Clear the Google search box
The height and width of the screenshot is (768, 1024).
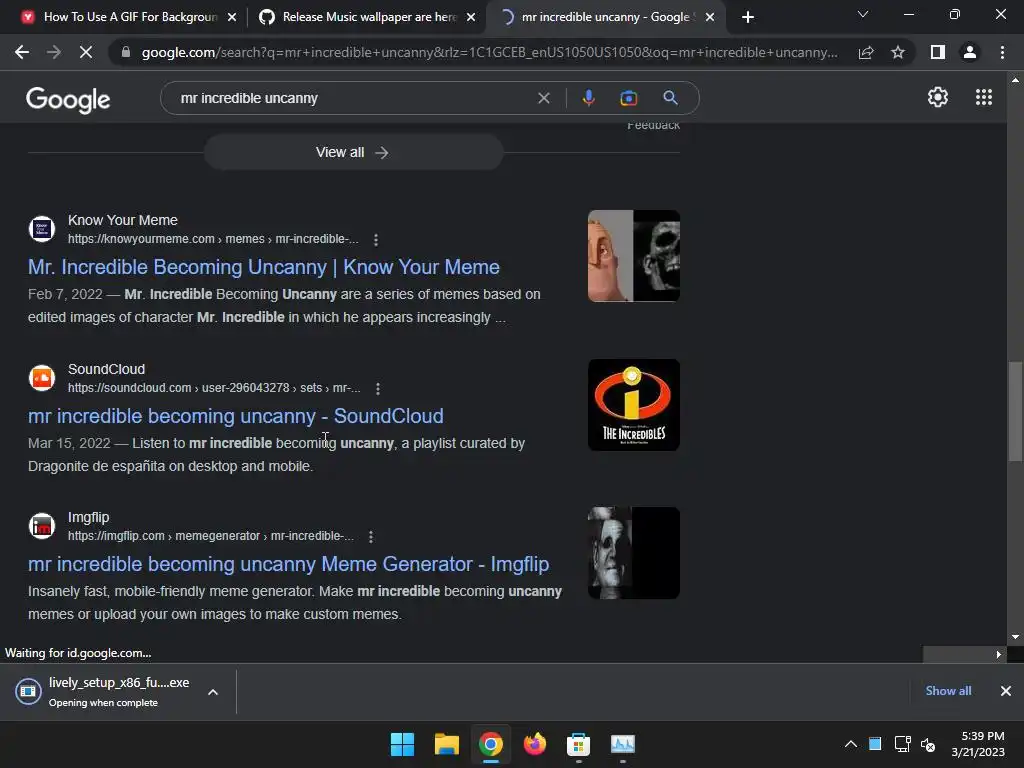pos(543,98)
